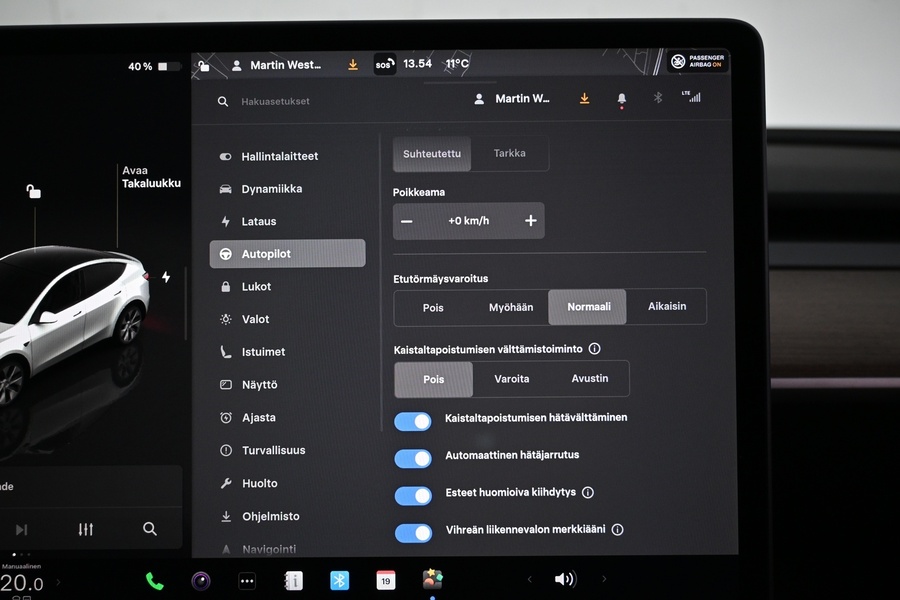Viewport: 900px width, 600px height.
Task: Open the camera app icon
Action: [201, 581]
